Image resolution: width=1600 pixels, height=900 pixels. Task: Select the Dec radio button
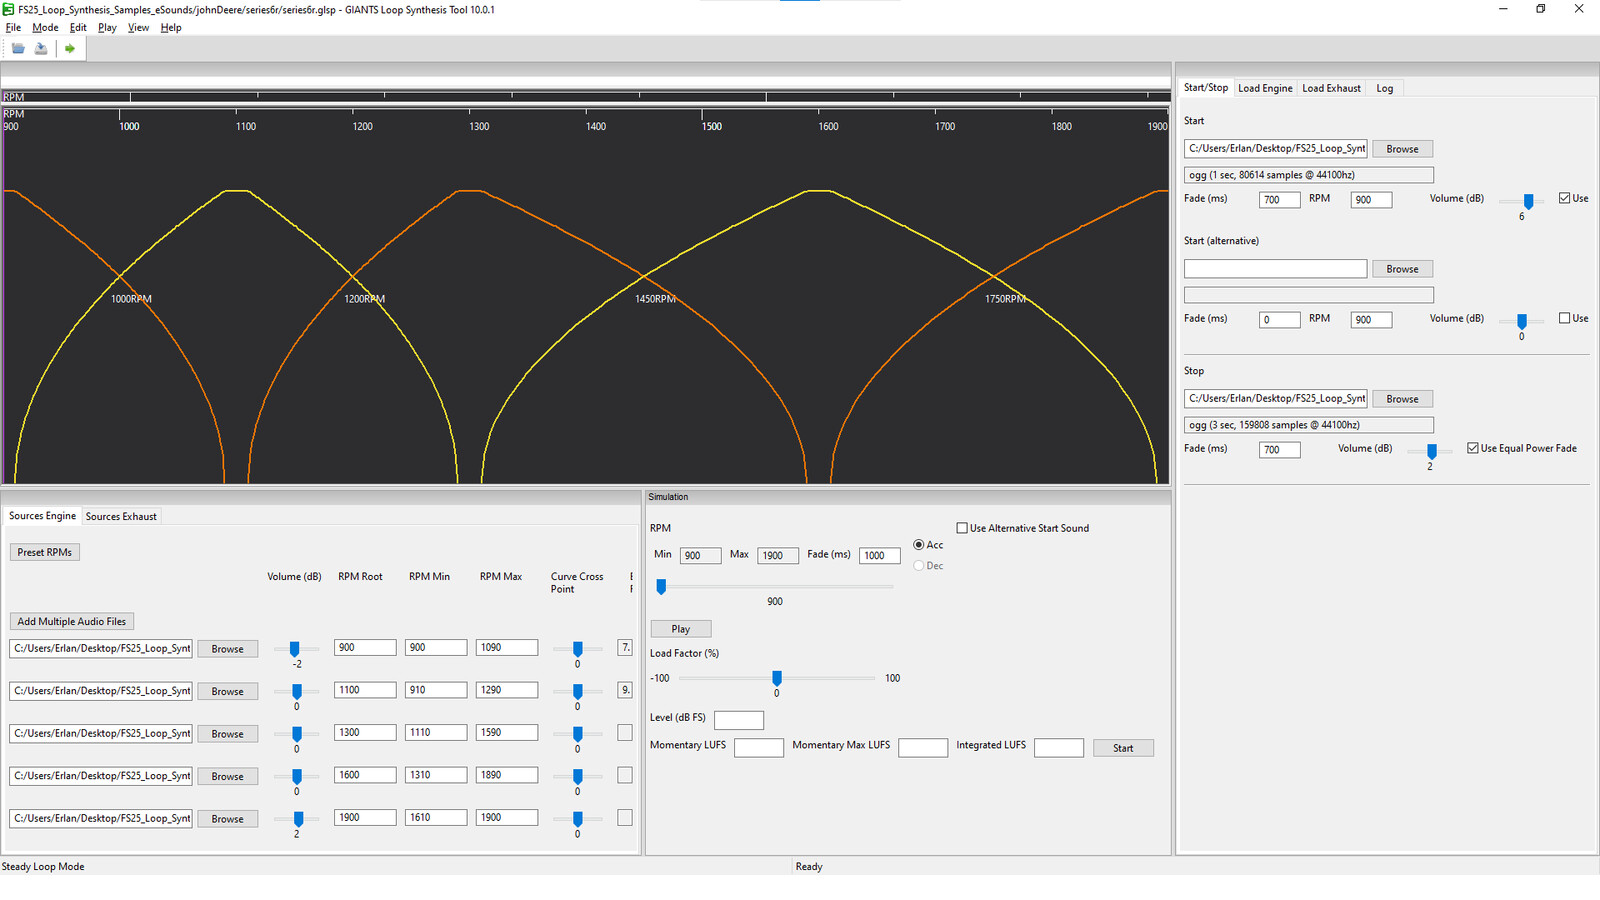(x=918, y=565)
